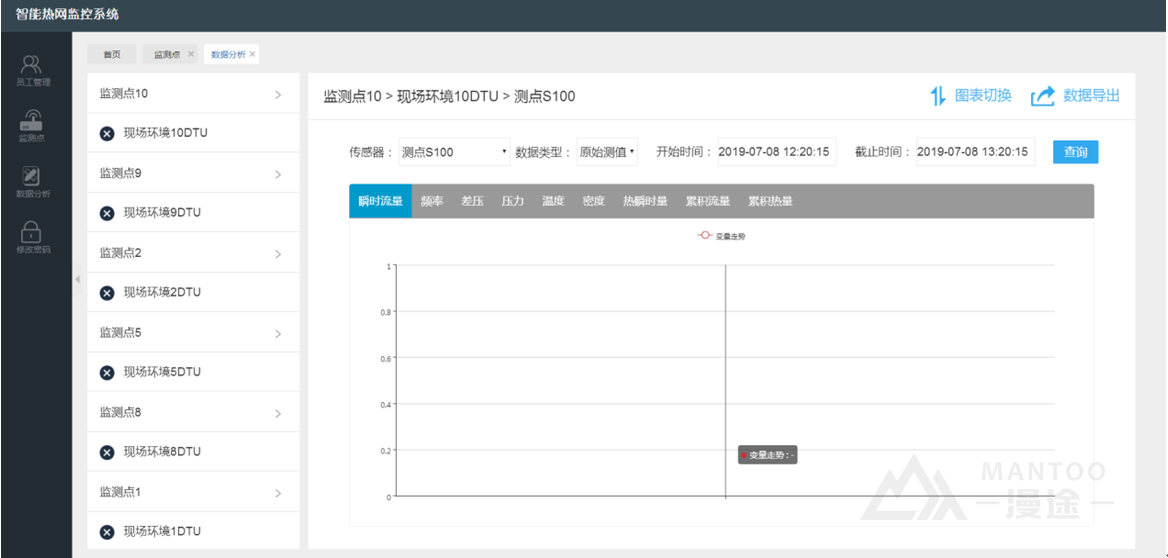Viewport: 1168px width, 558px height.
Task: Switch to the 频率 chart tab
Action: [x=432, y=201]
